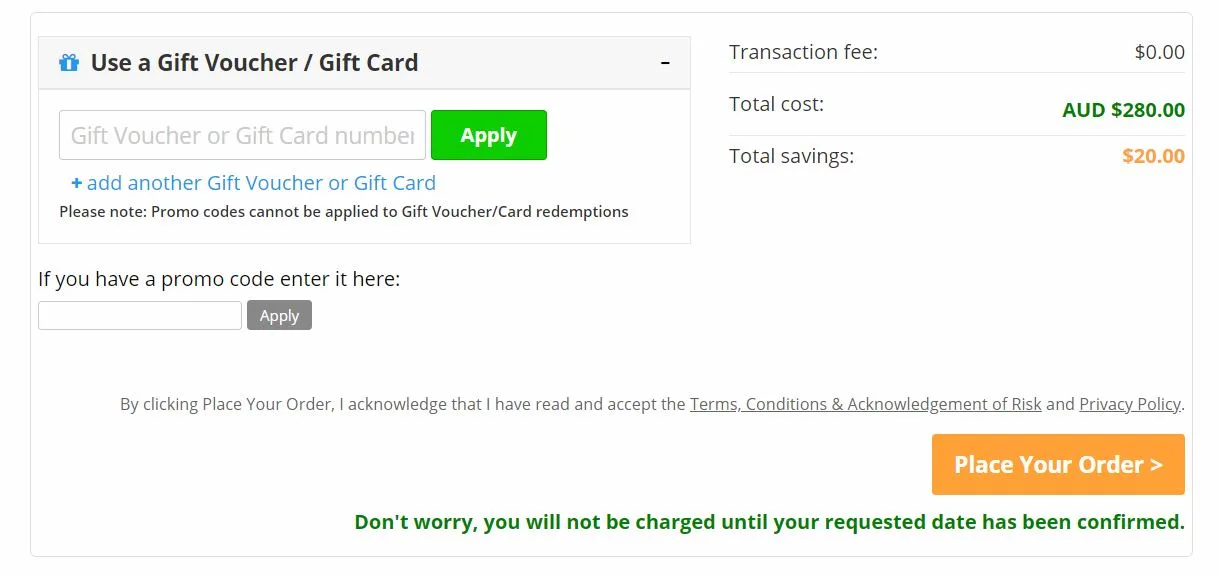Click the "Transaction fee:" label
Image resolution: width=1221 pixels, height=576 pixels.
(803, 52)
